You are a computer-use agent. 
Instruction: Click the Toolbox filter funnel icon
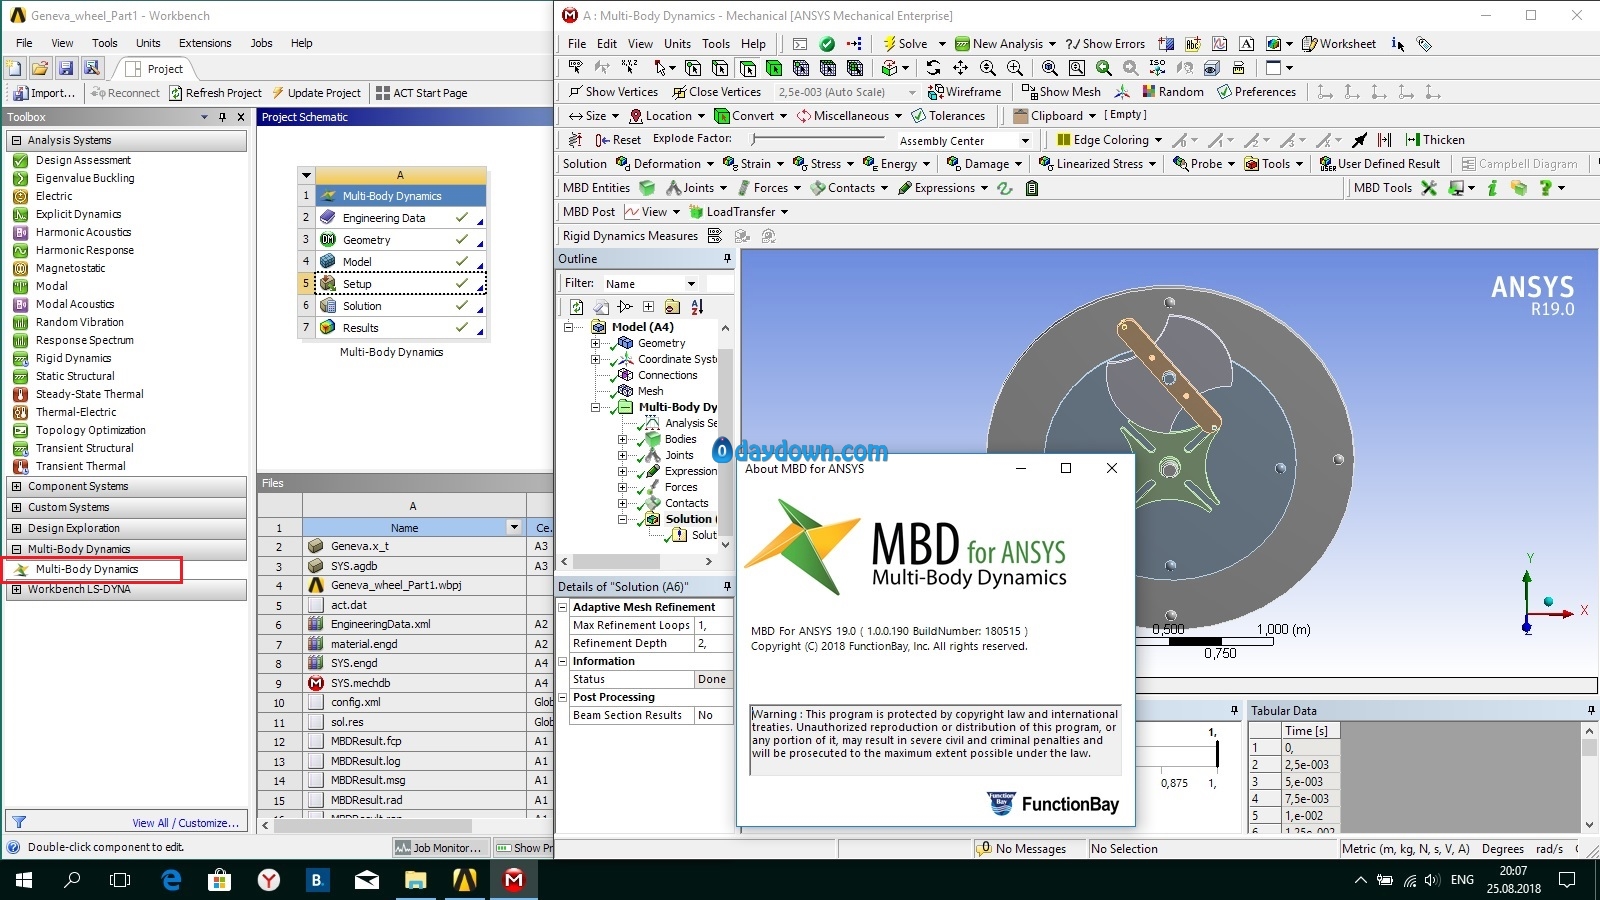point(18,822)
